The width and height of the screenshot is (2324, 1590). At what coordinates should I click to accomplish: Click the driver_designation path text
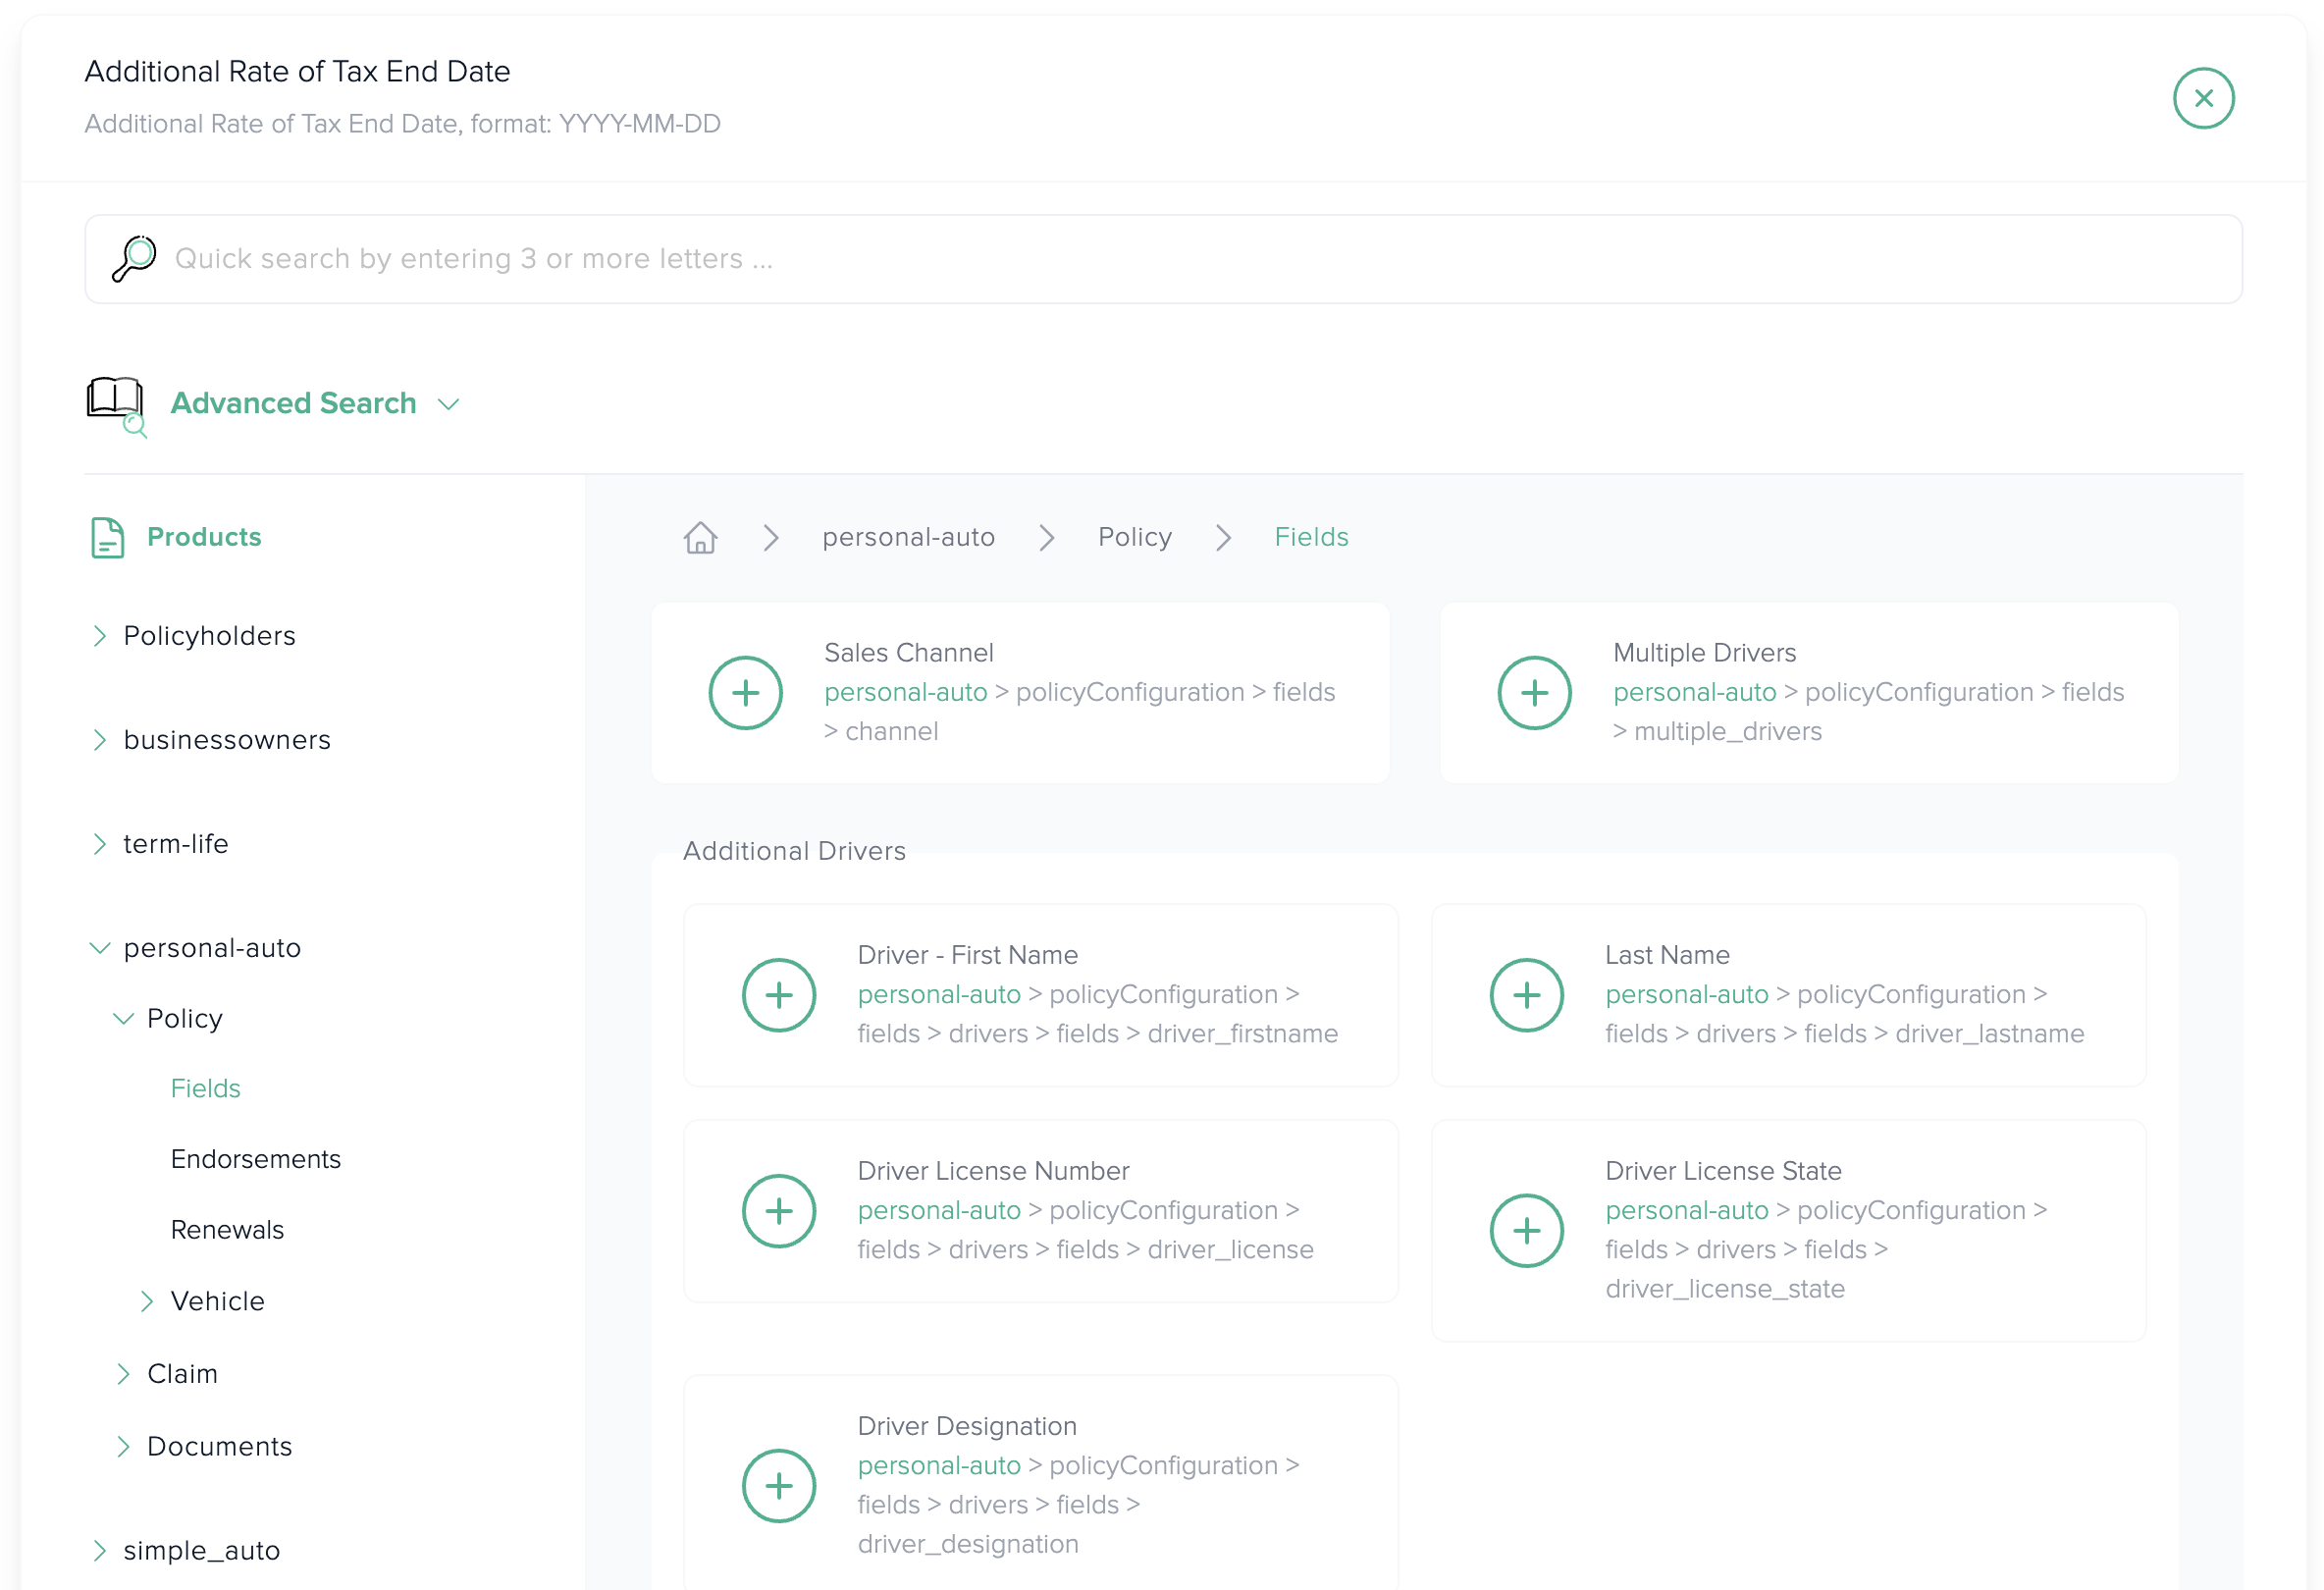968,1545
